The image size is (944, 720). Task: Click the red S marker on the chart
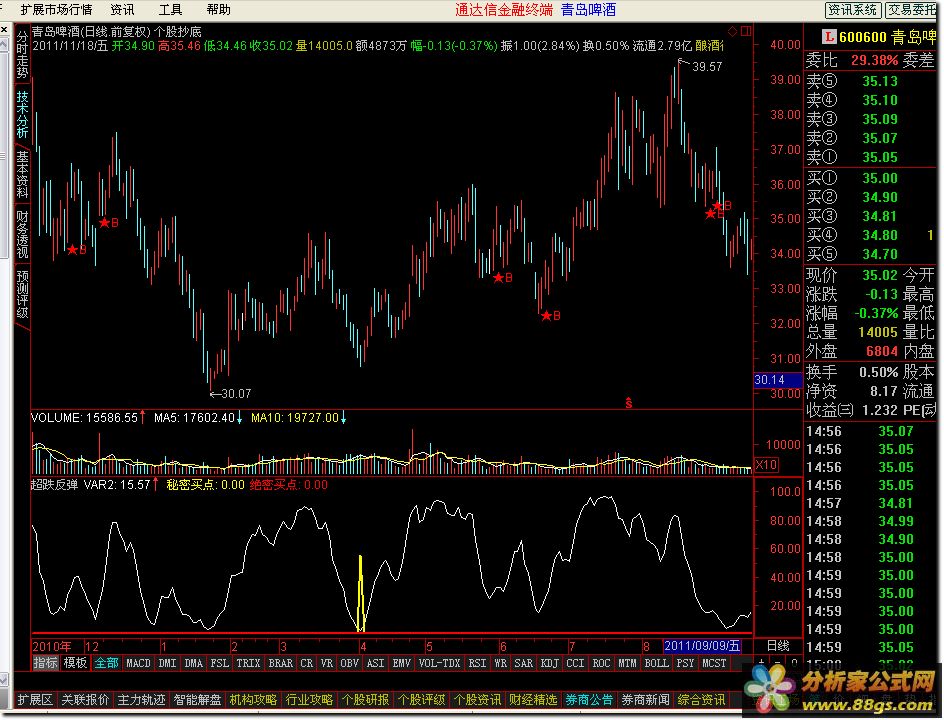(629, 402)
